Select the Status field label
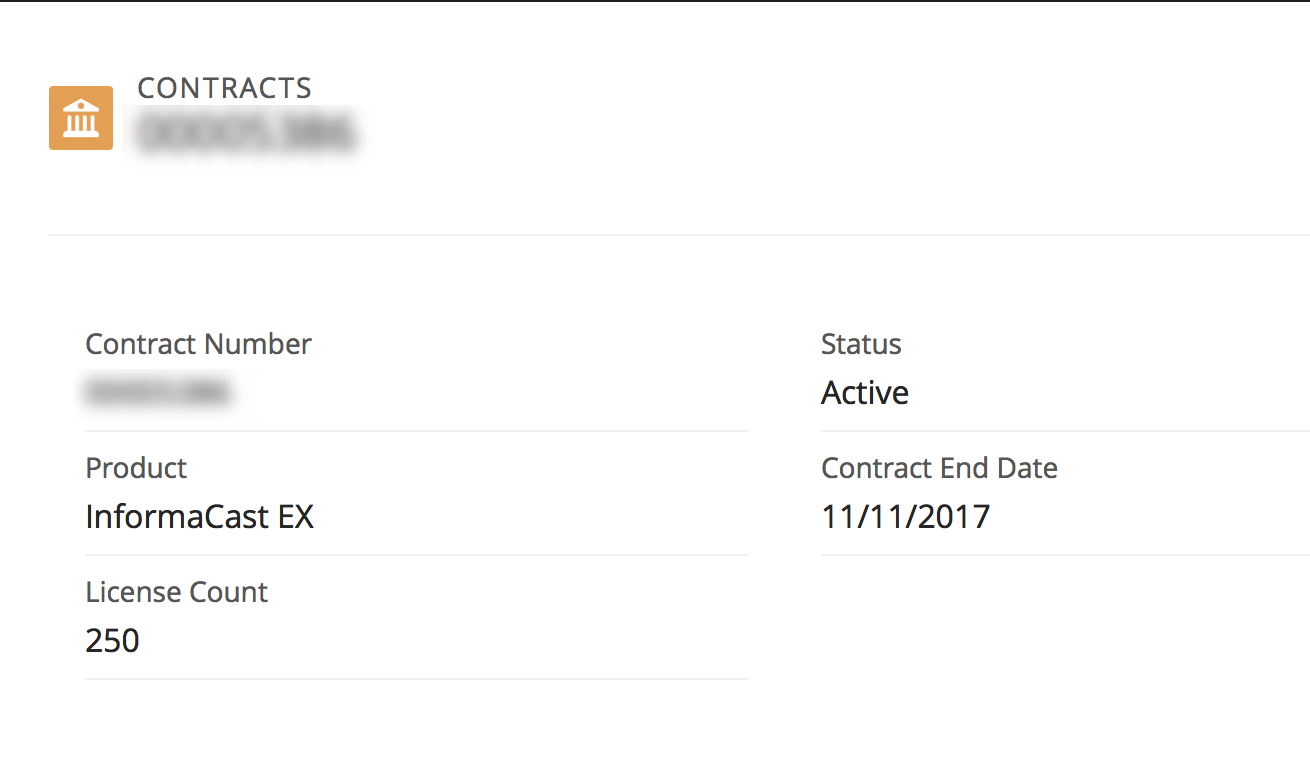This screenshot has height=761, width=1310. (x=861, y=344)
